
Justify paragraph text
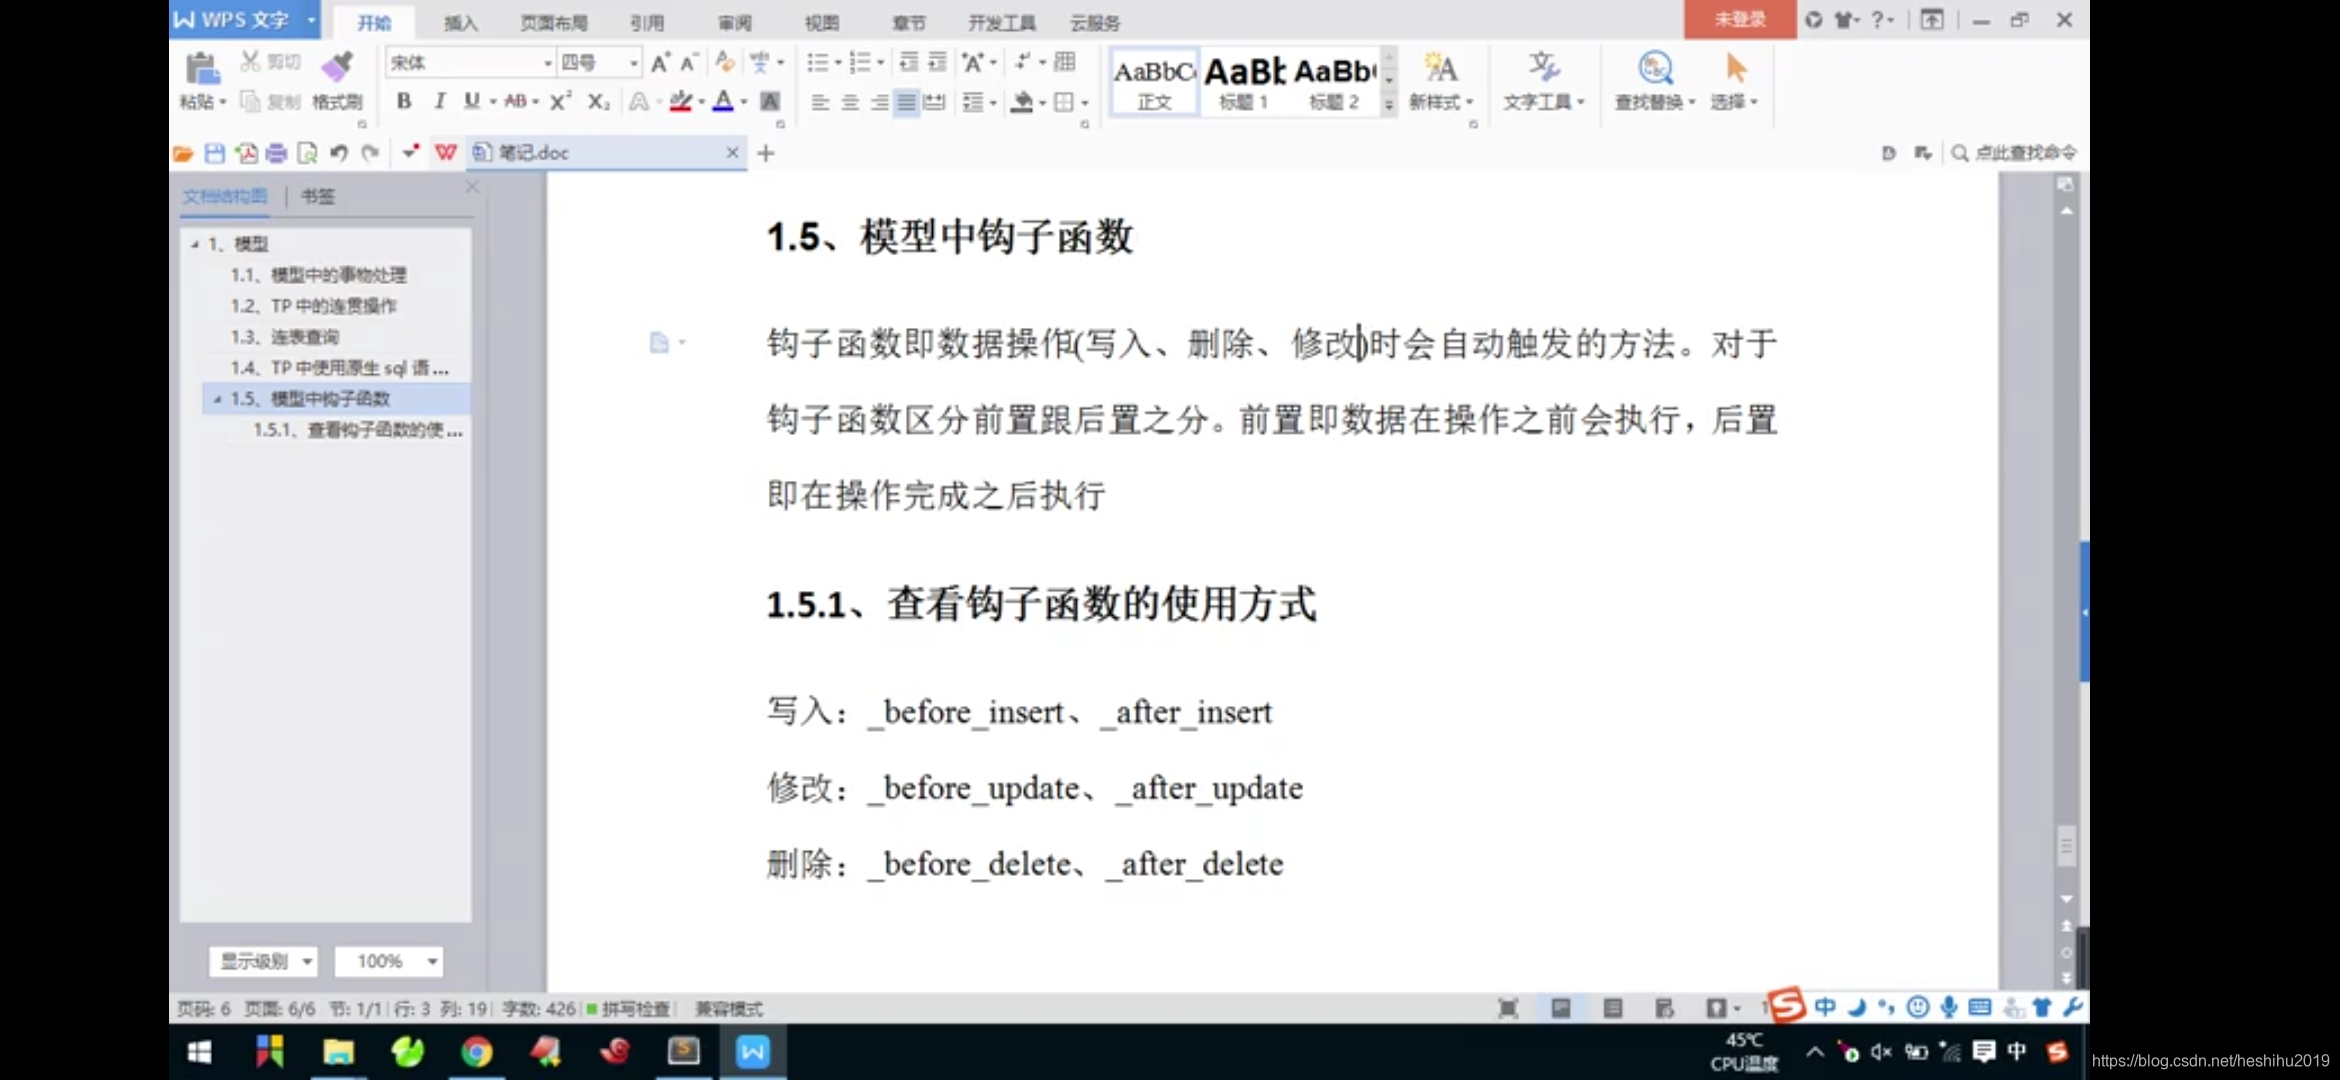(906, 102)
